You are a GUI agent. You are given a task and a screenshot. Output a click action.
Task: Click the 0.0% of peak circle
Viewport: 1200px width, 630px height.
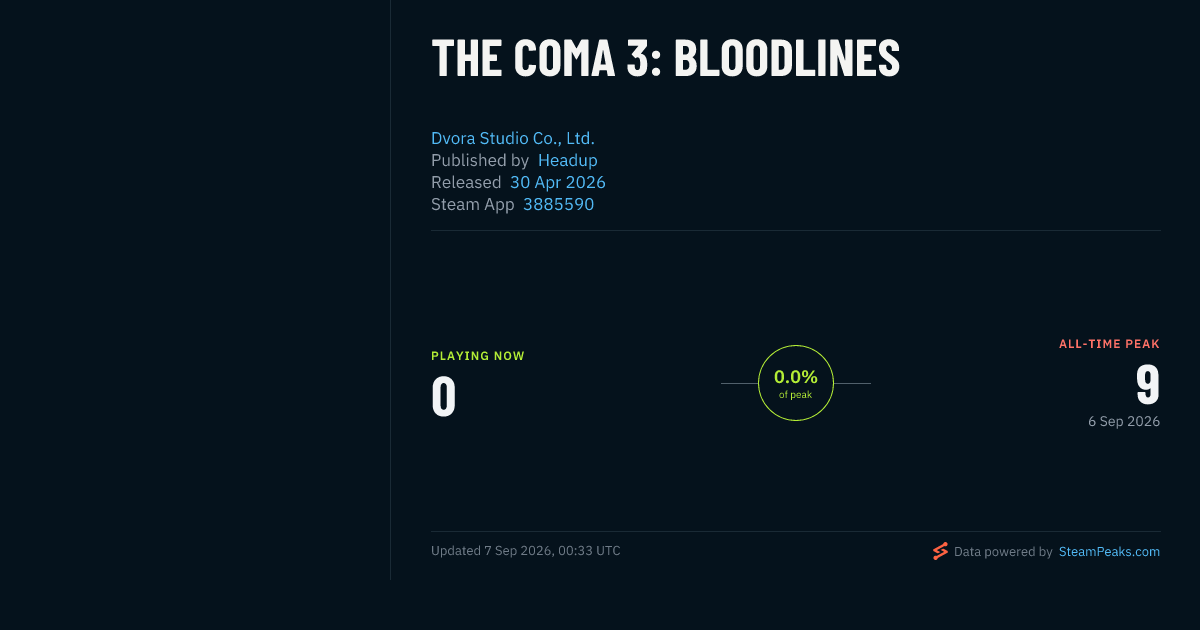tap(796, 383)
